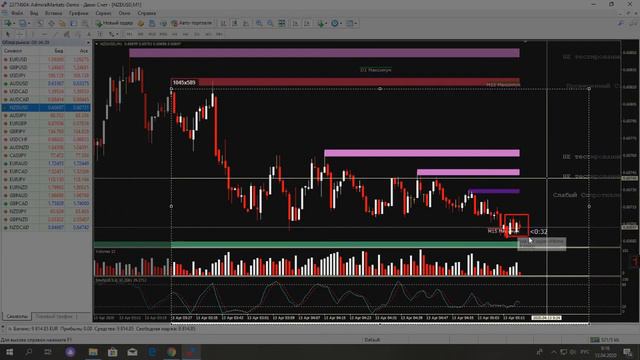
Task: Zoom in on the chart
Action: pos(259,23)
